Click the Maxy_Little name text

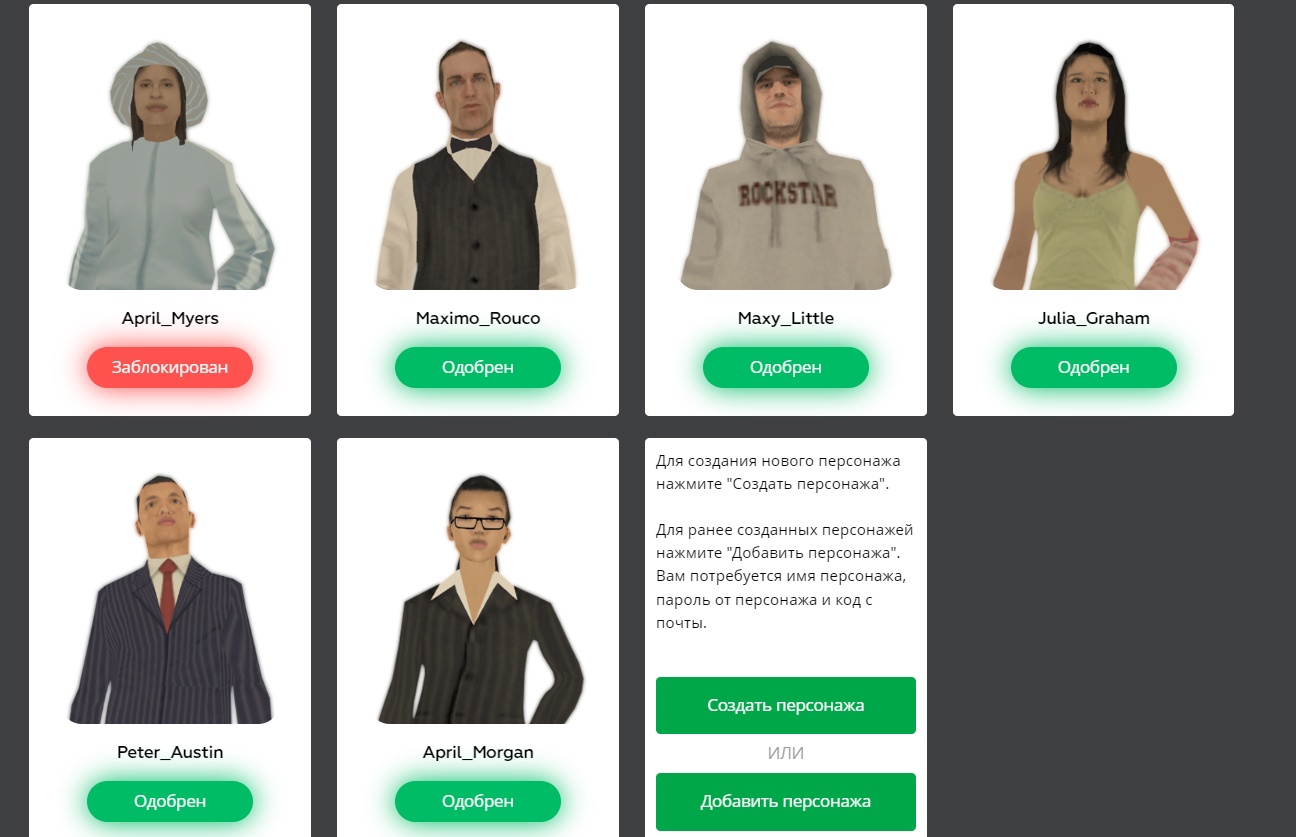coord(786,319)
